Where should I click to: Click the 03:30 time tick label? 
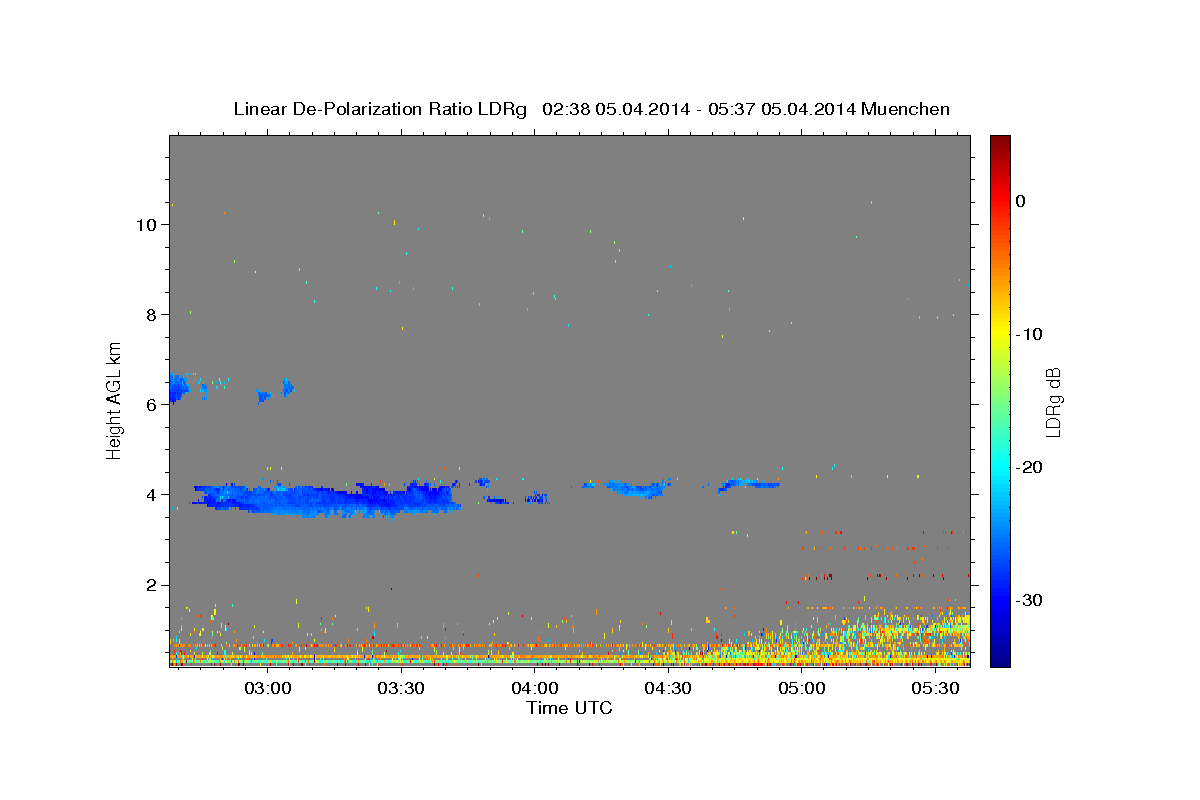[401, 688]
